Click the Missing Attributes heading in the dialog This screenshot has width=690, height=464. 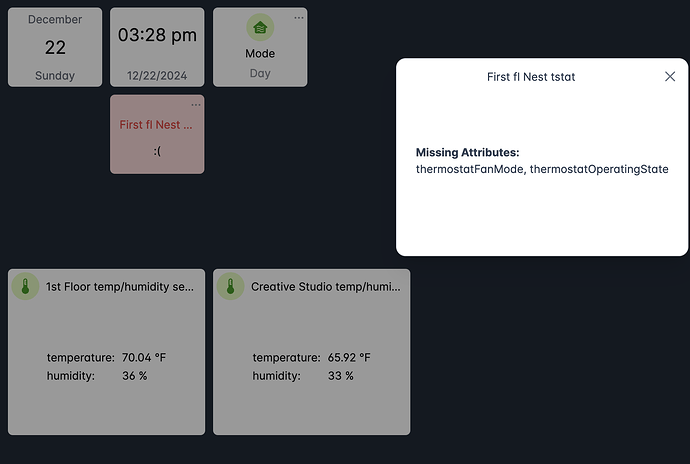(x=467, y=152)
